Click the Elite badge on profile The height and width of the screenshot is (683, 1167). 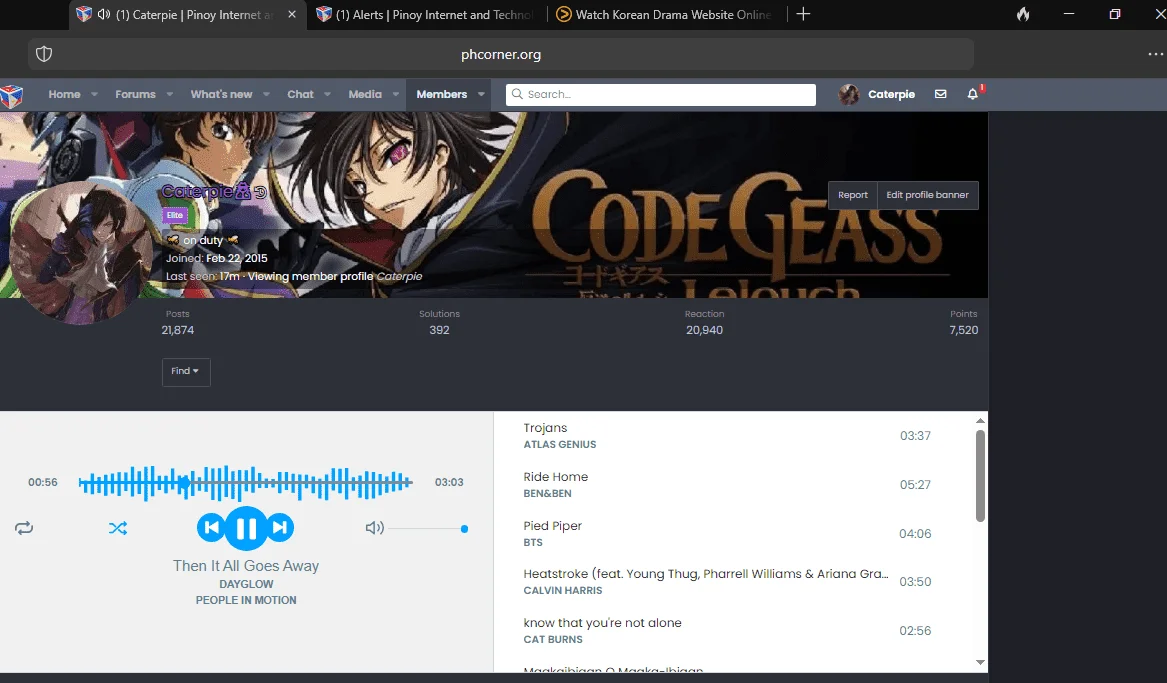tap(175, 215)
